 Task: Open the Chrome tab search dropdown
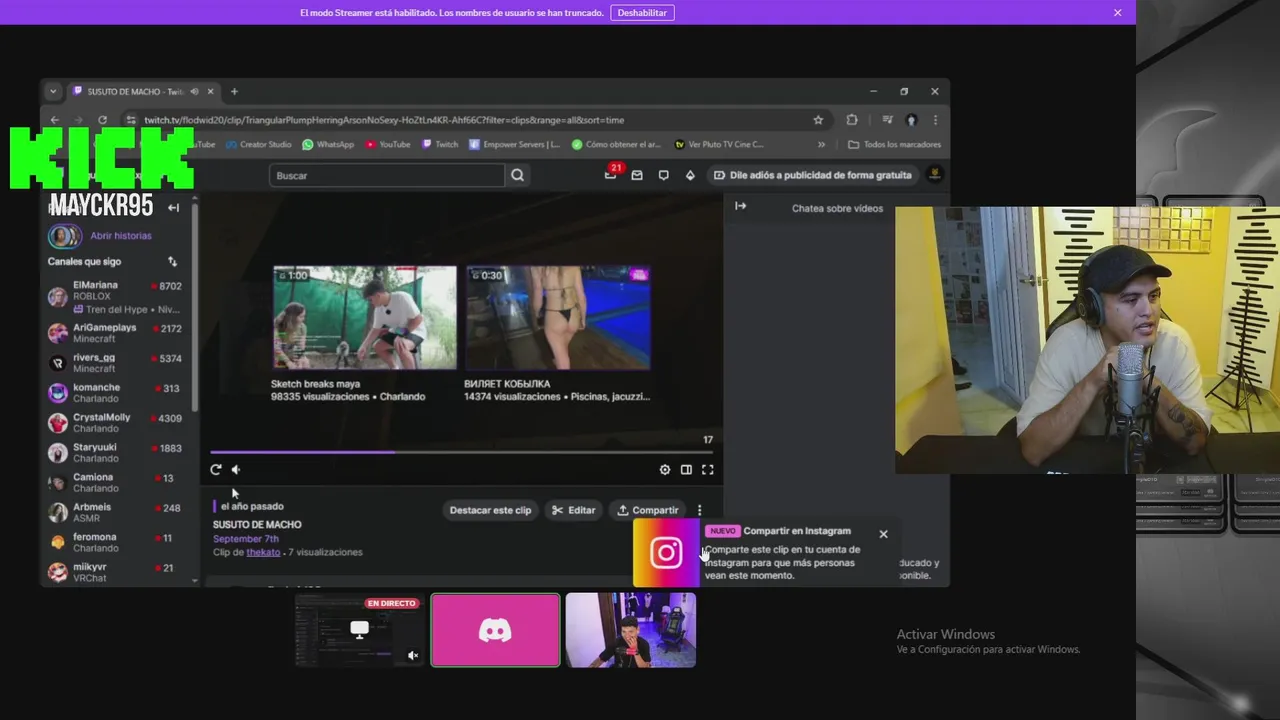coord(53,91)
